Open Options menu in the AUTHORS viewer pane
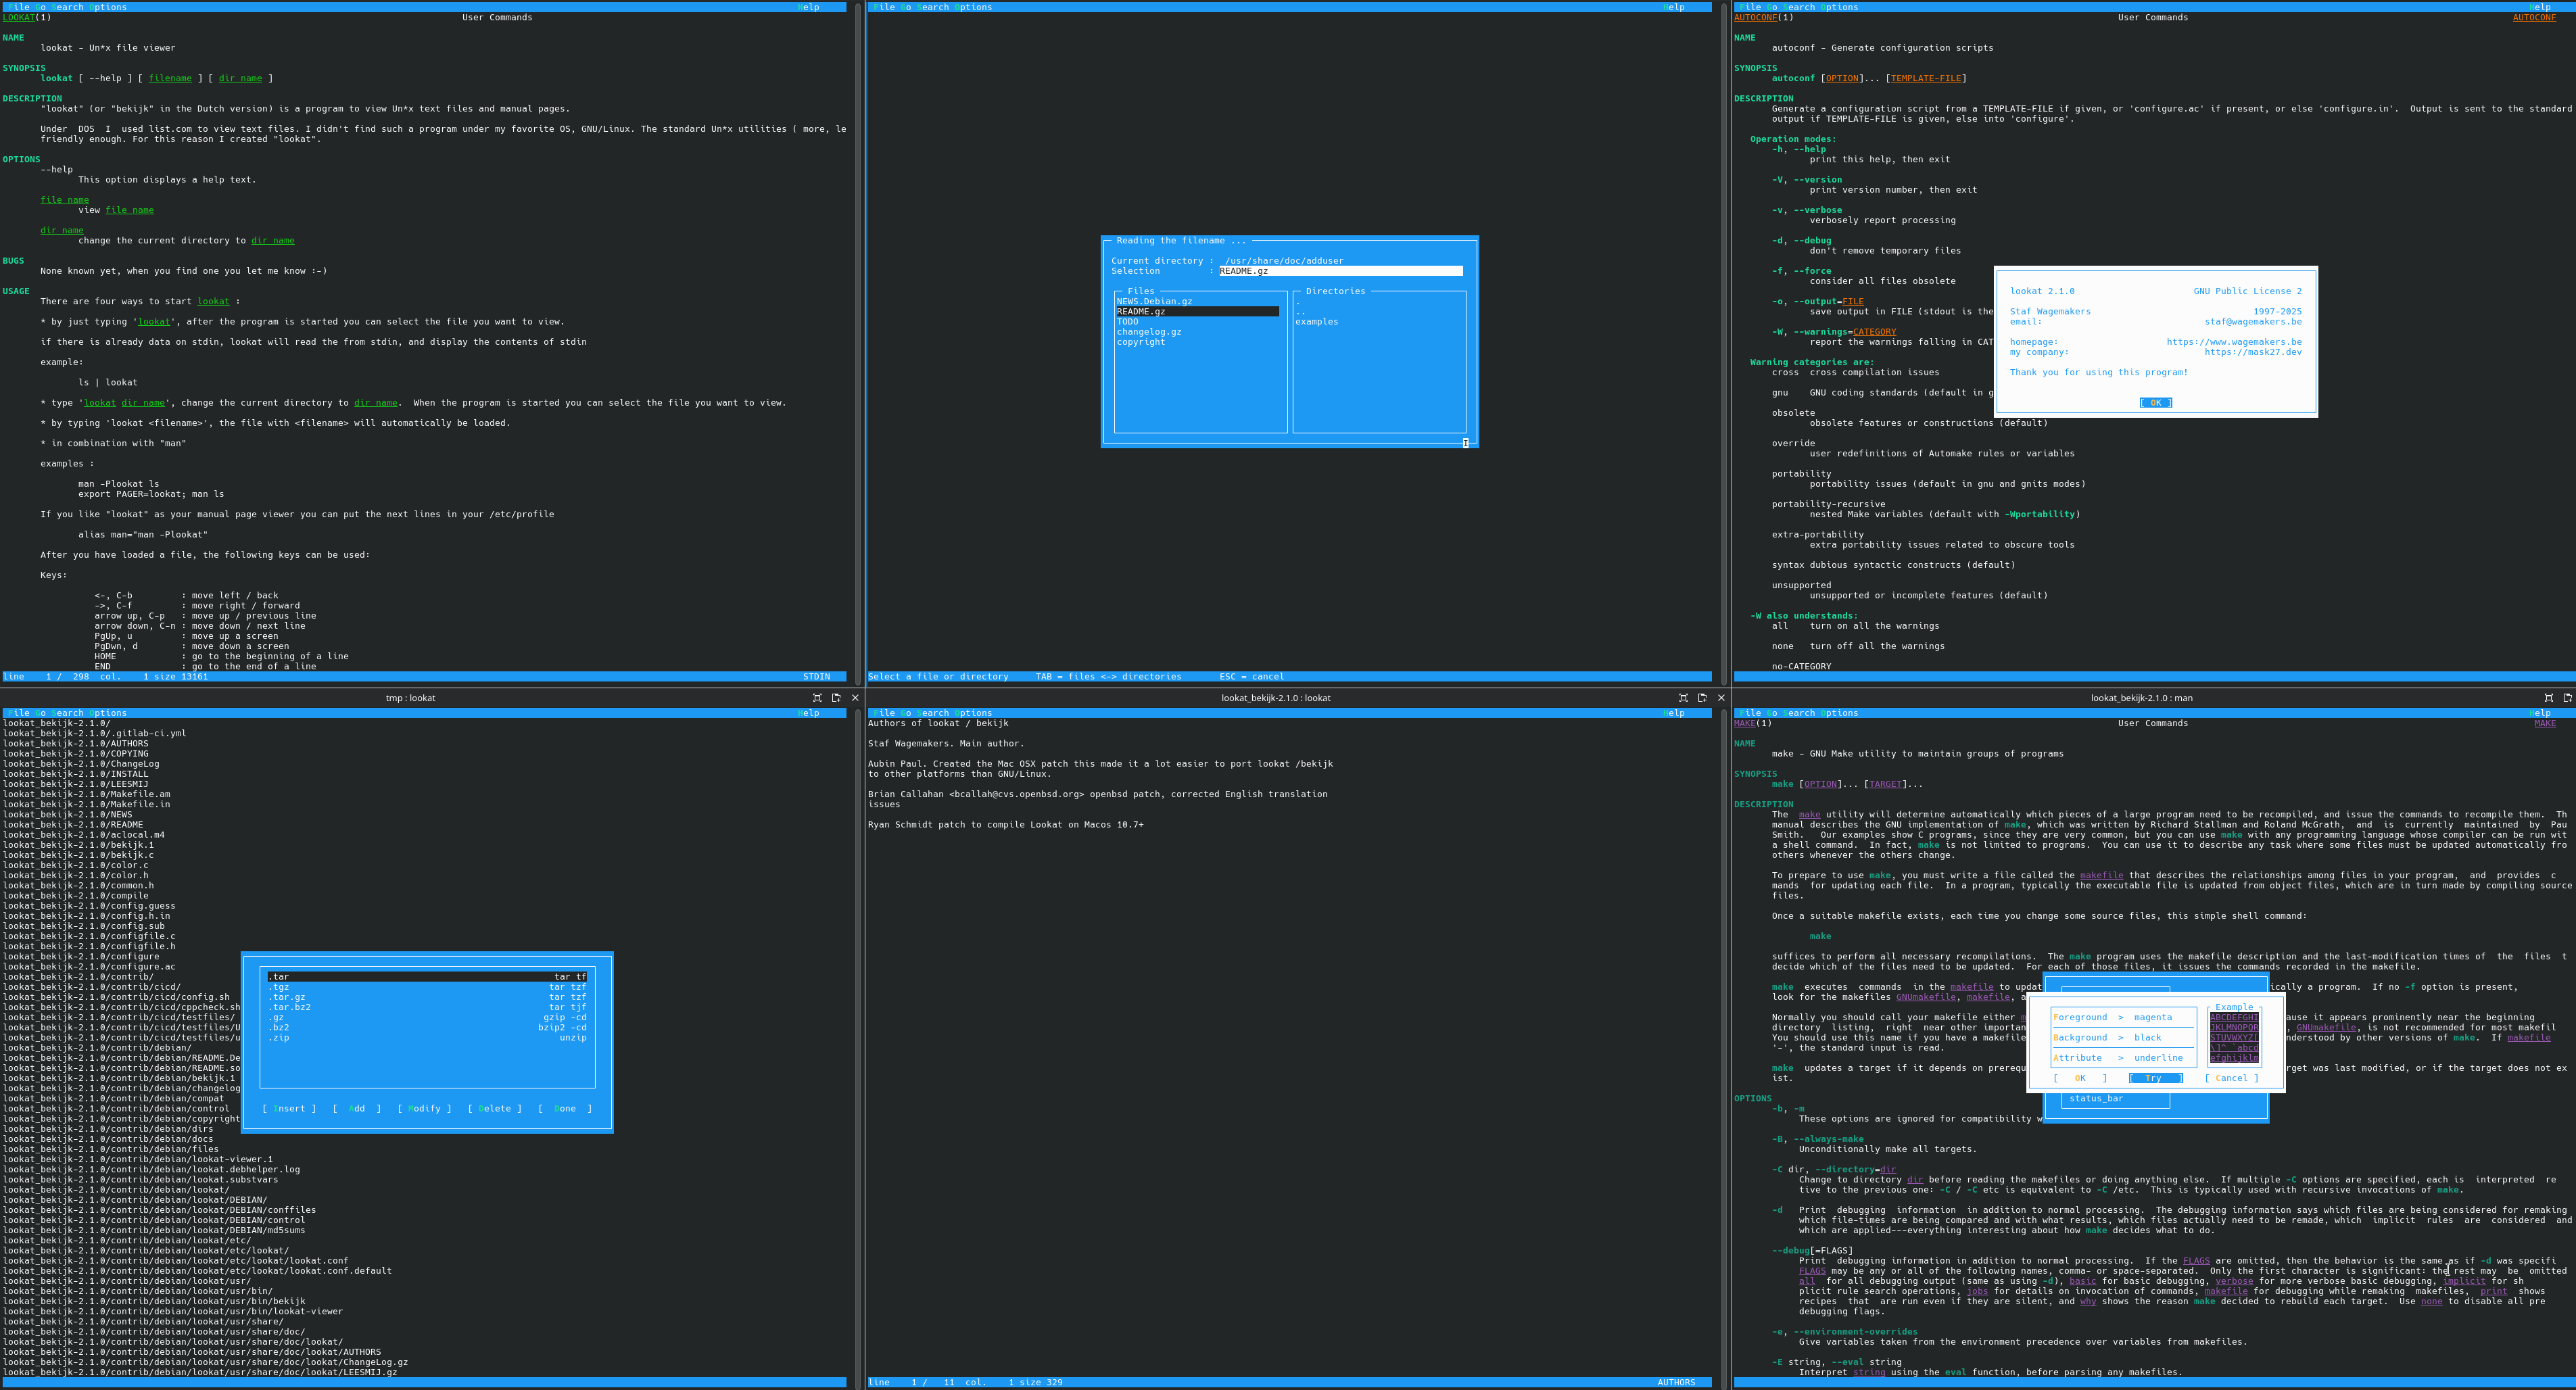This screenshot has height=1390, width=2576. coord(973,713)
